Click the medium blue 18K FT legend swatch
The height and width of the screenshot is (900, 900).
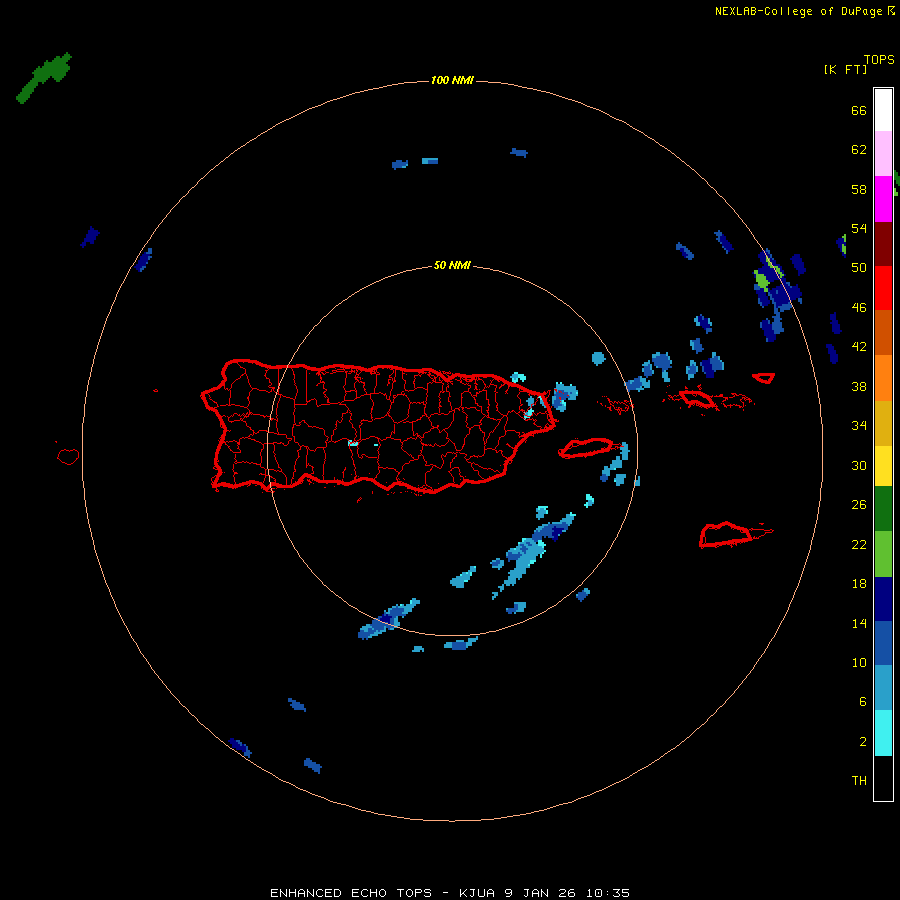(883, 643)
